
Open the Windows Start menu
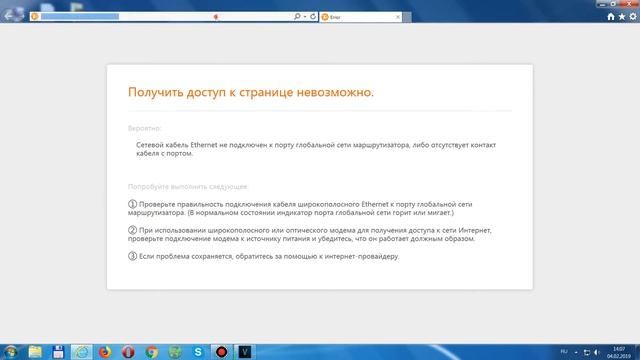coord(11,352)
